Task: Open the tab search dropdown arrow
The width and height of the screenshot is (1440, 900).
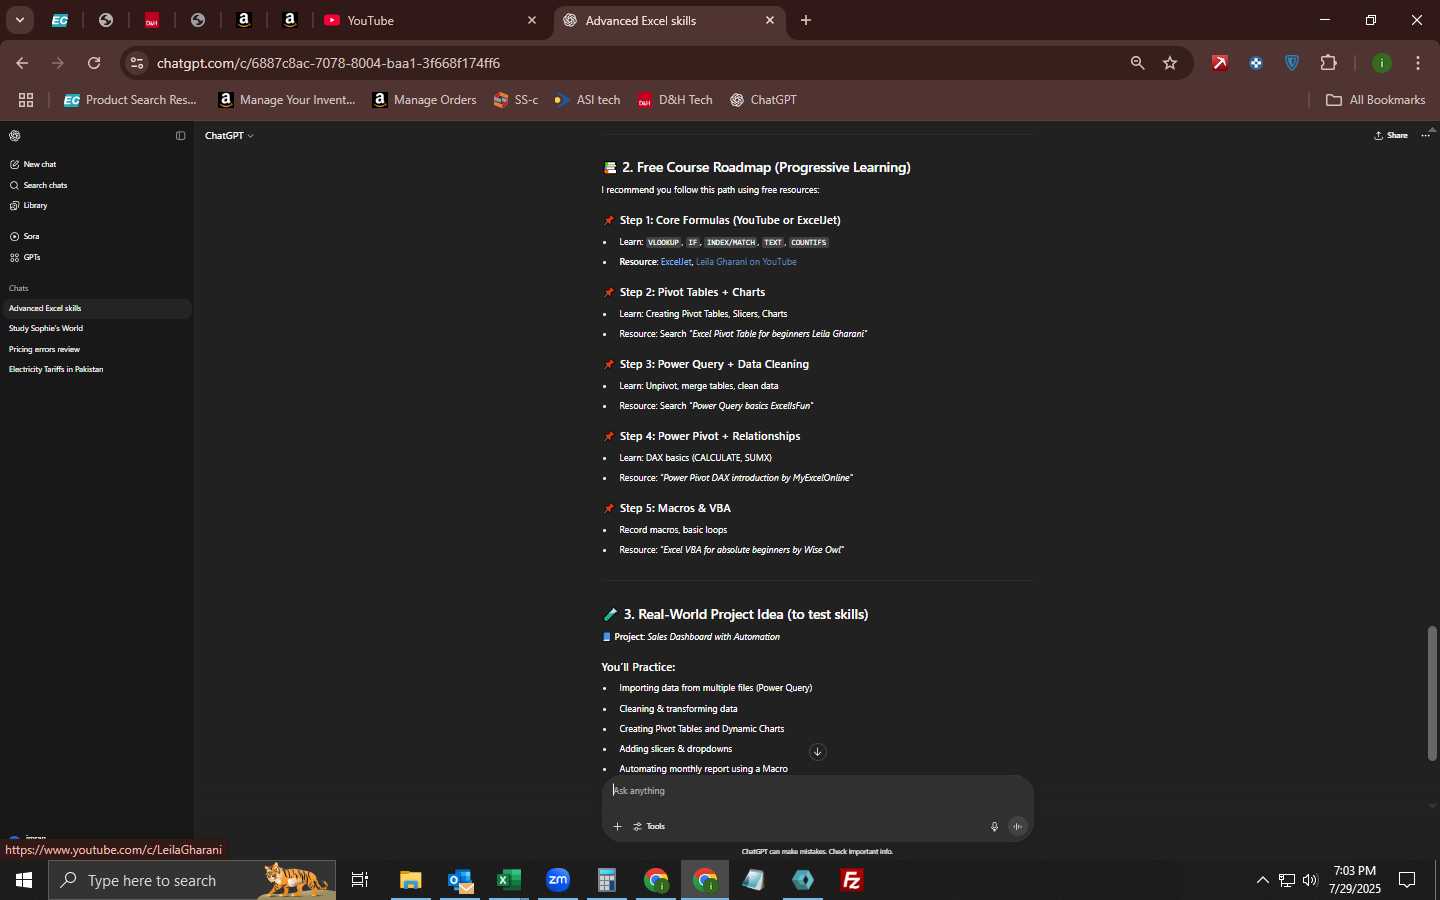Action: tap(20, 20)
